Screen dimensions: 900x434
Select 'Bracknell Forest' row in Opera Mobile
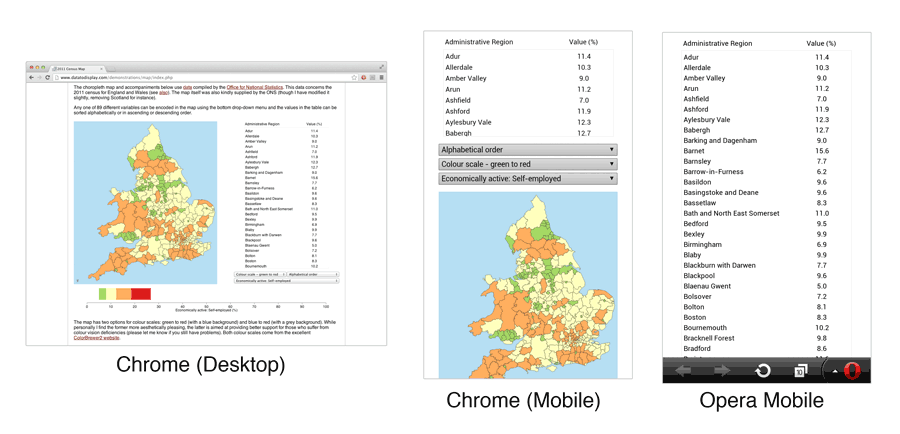coord(766,338)
